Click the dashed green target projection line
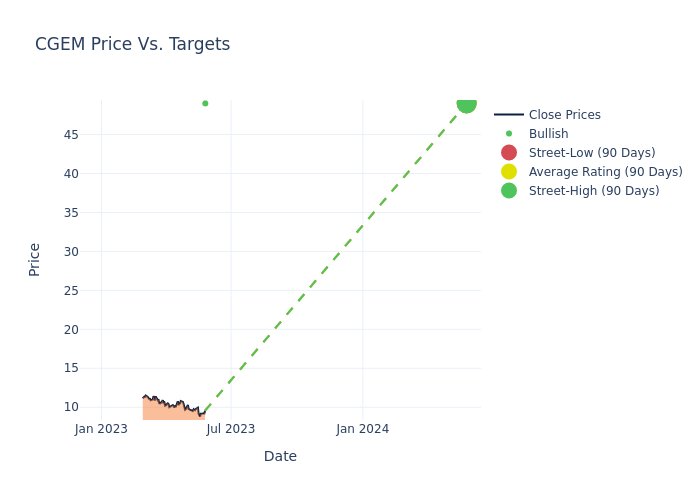 point(335,256)
